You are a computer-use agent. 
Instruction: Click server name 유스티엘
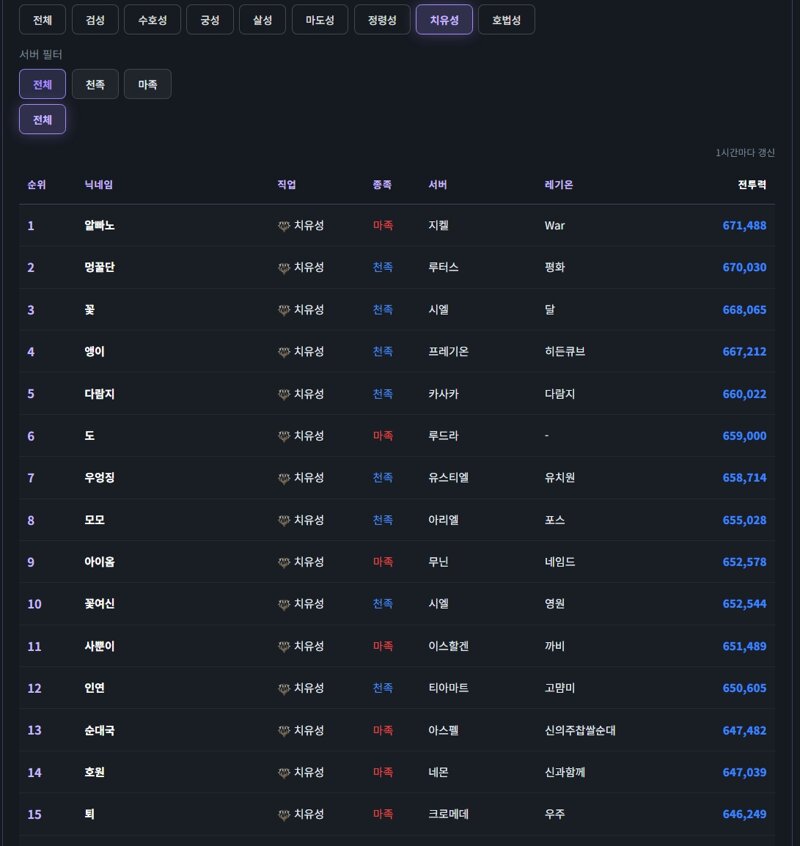pos(448,477)
